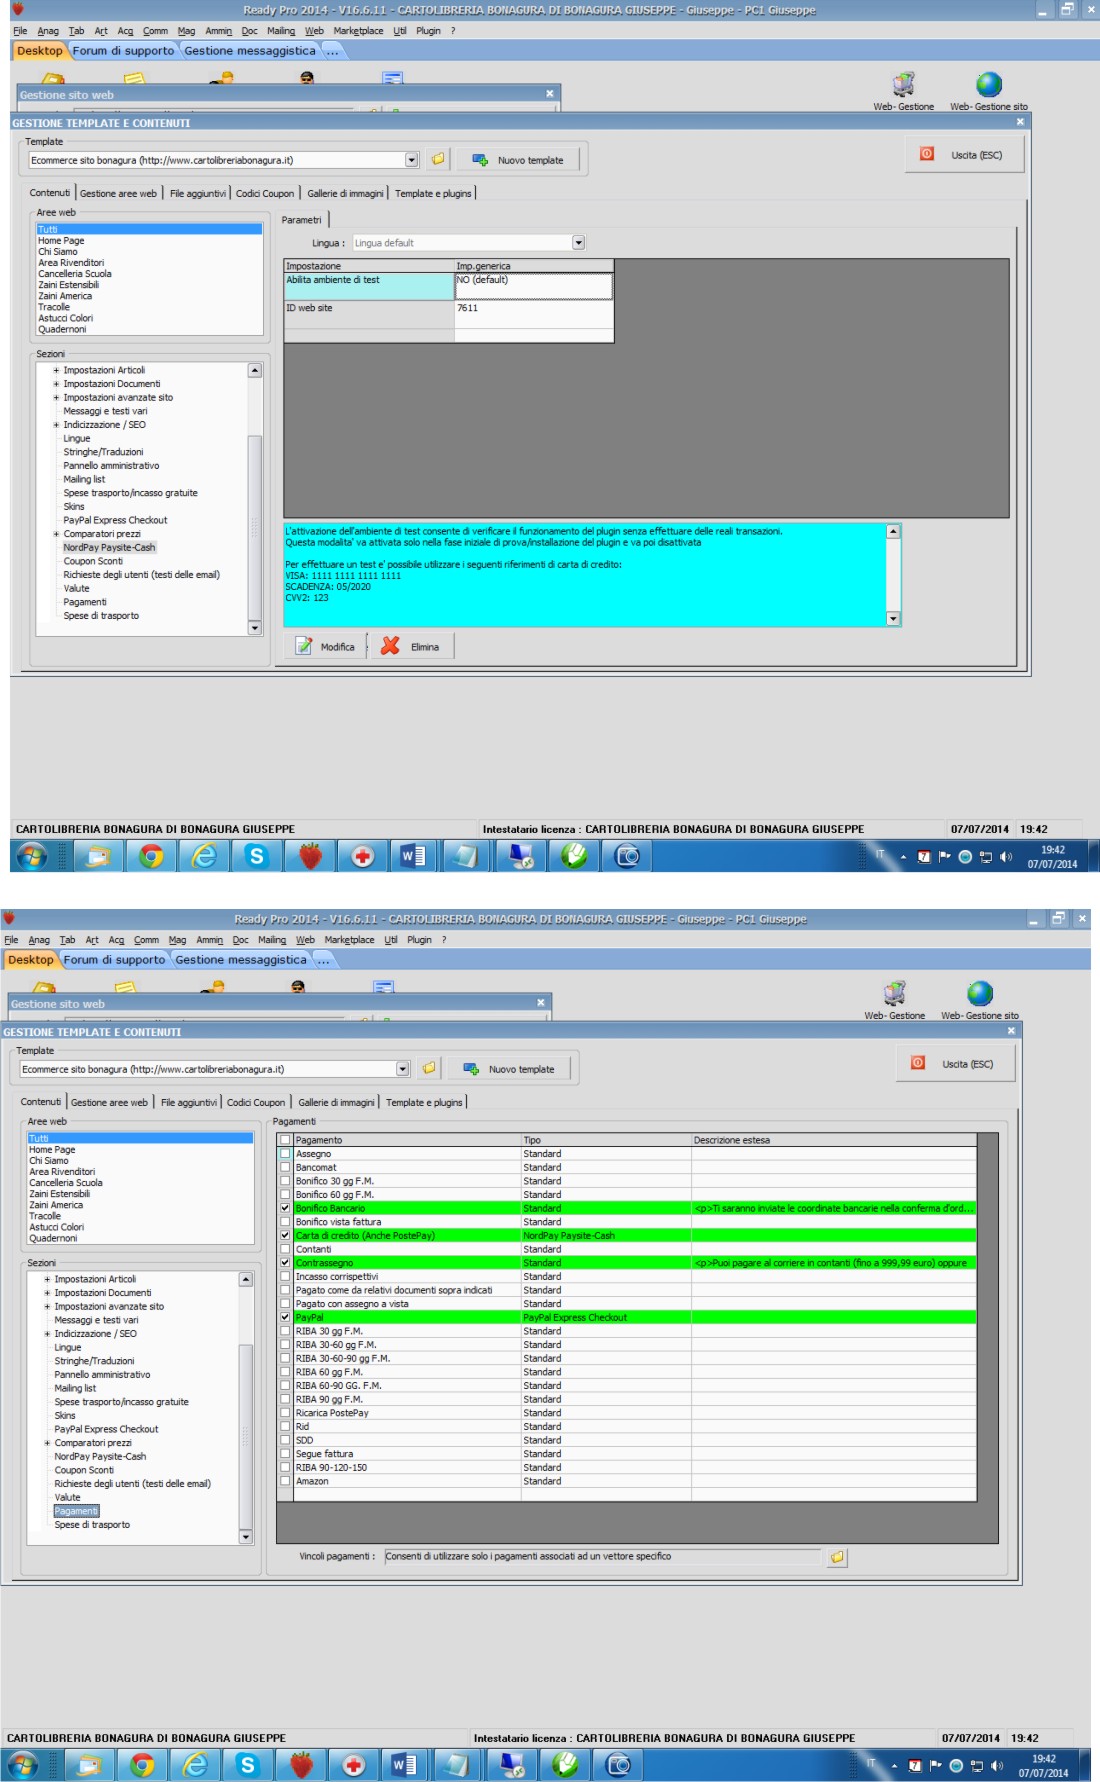Click the Vincoli pagamenti text field
The width and height of the screenshot is (1100, 1782).
click(602, 1557)
